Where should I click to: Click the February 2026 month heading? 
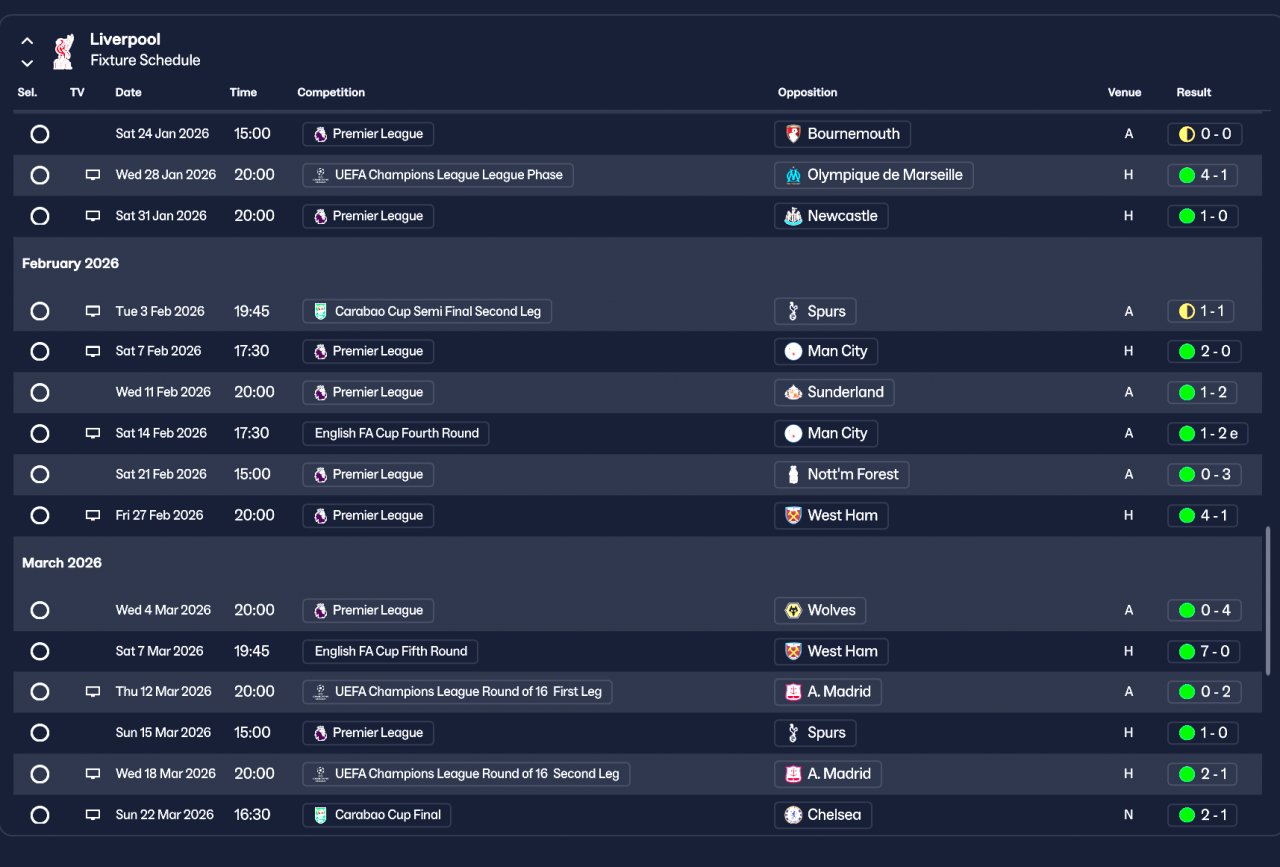point(70,264)
